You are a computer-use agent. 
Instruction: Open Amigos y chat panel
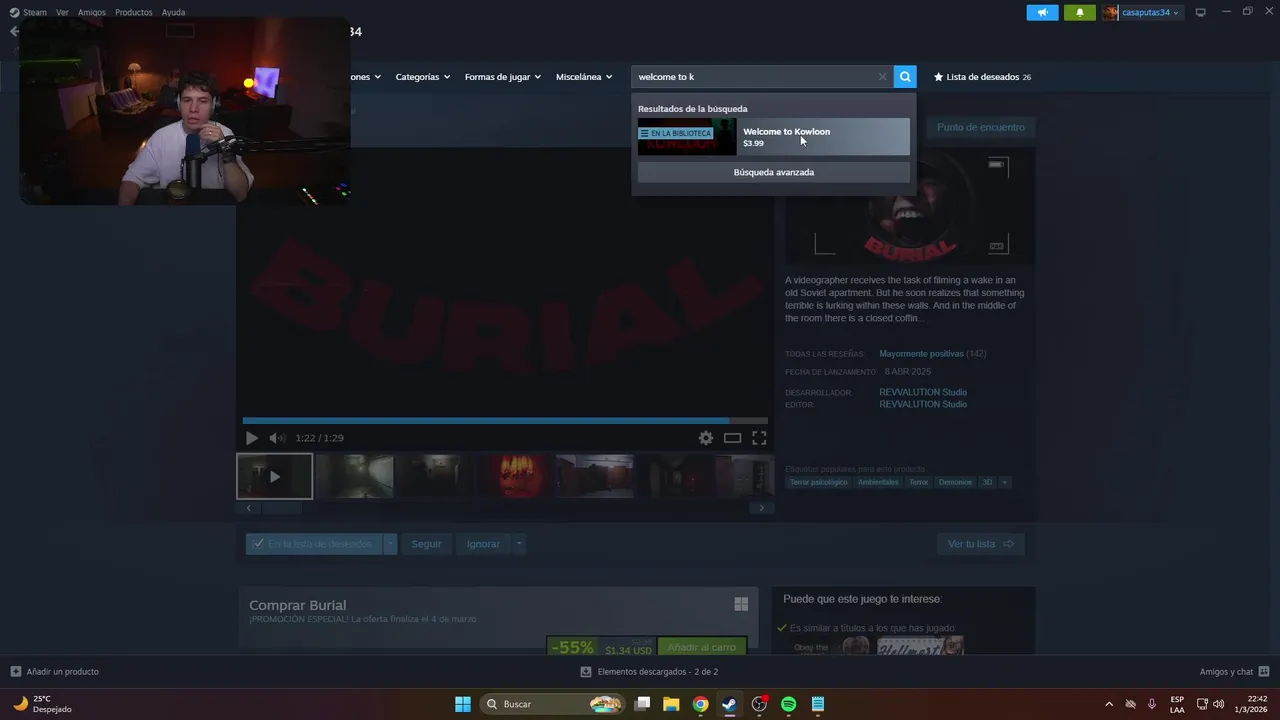click(1234, 672)
